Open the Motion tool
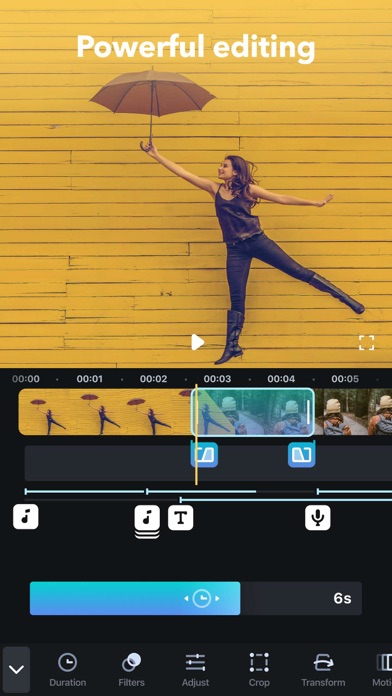 382,669
